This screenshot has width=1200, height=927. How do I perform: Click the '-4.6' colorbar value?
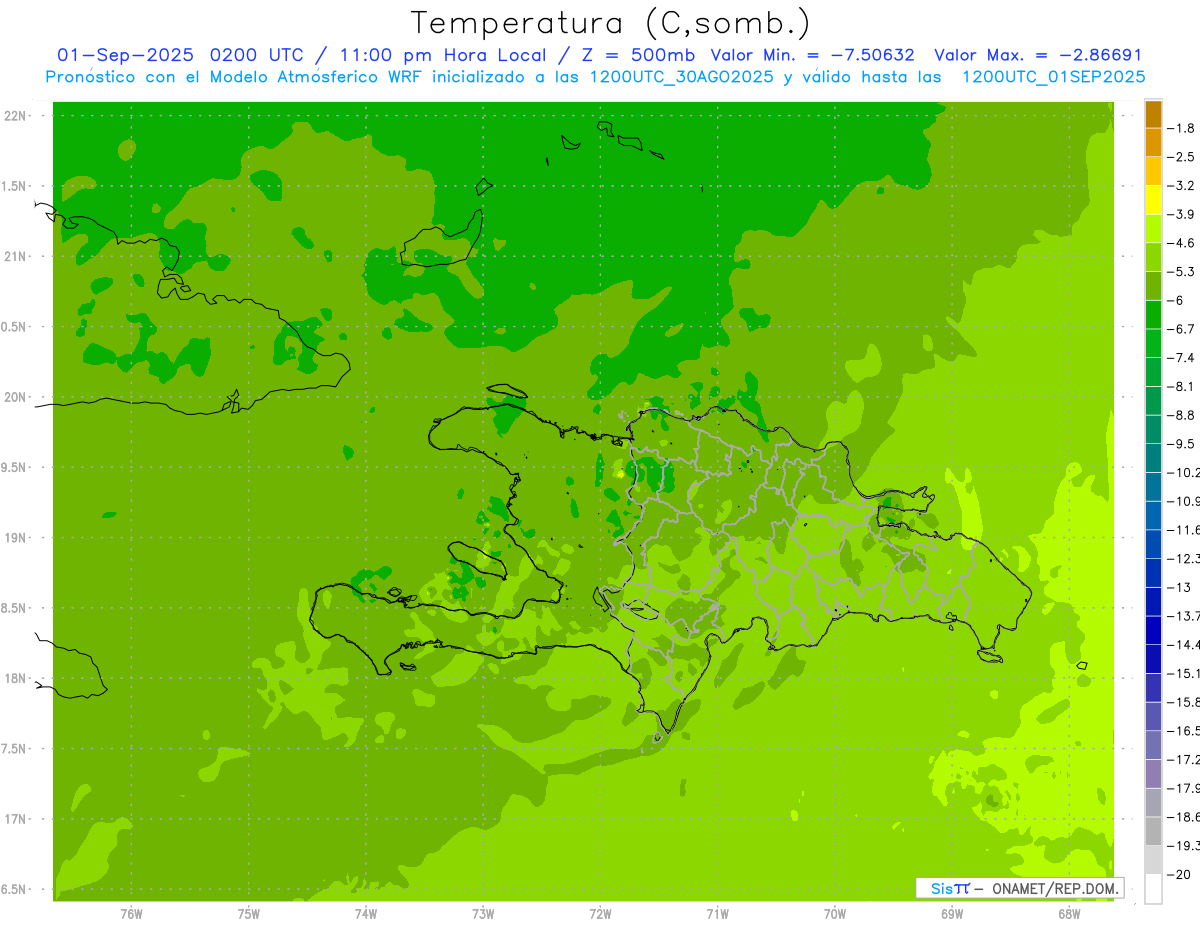pos(1182,243)
